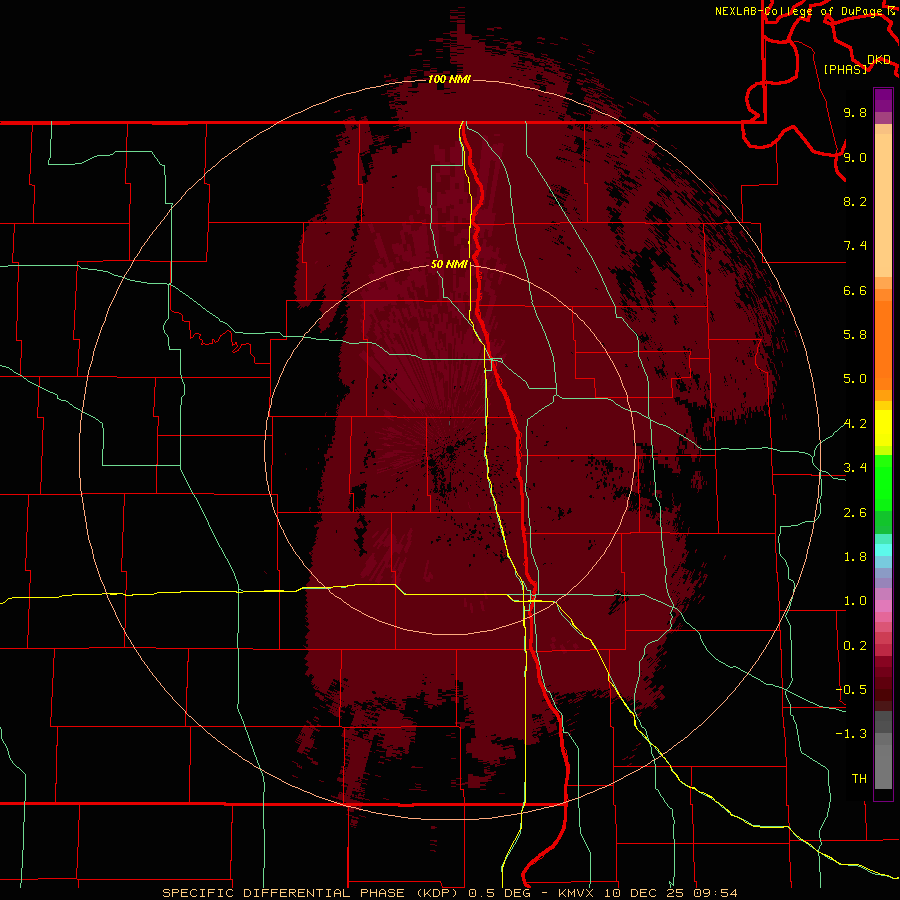This screenshot has height=900, width=900.
Task: Click the DKD product label
Action: 879,60
